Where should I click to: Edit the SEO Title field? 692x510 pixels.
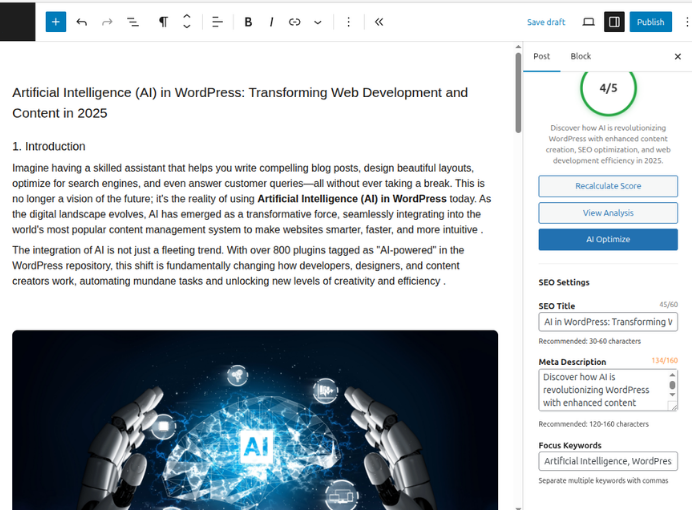pyautogui.click(x=608, y=322)
